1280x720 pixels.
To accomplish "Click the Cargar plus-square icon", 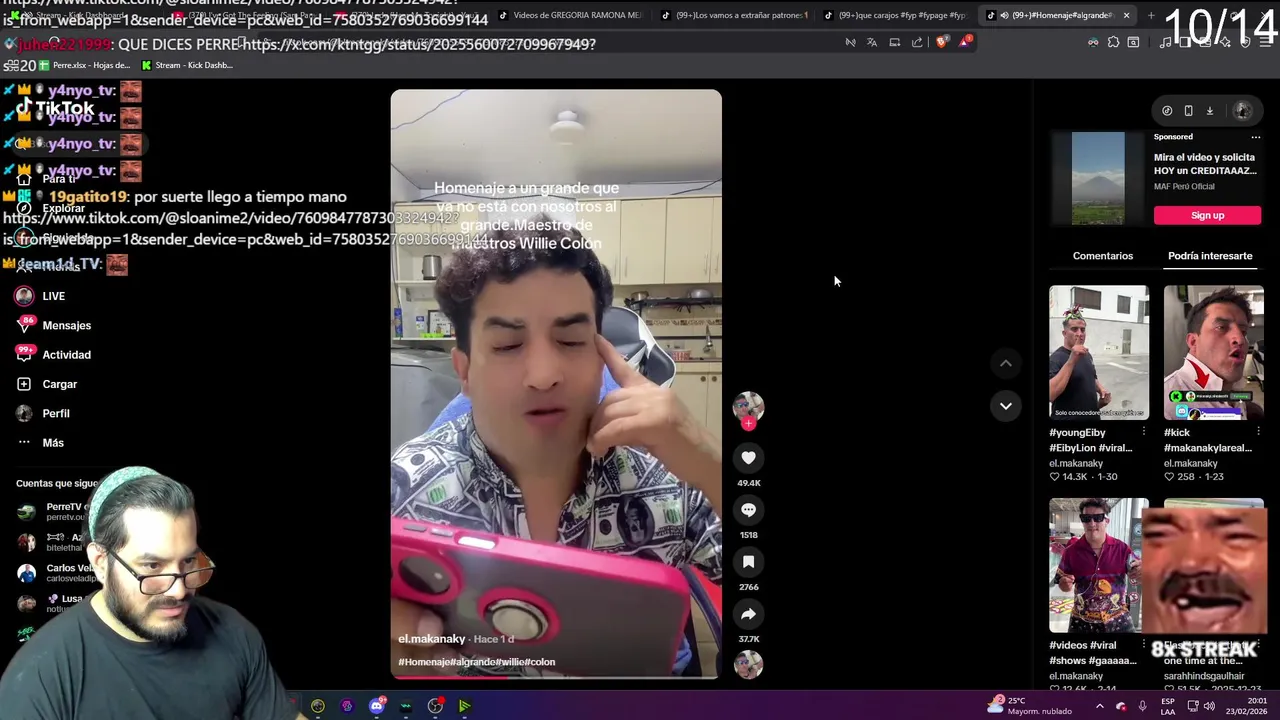I will 24,384.
